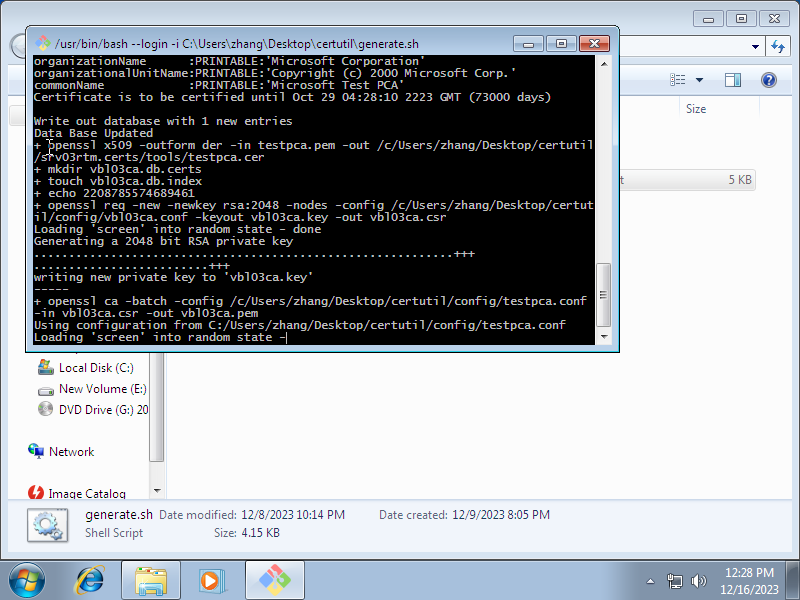Viewport: 800px width, 600px height.
Task: Open Explorer help icon
Action: [769, 80]
